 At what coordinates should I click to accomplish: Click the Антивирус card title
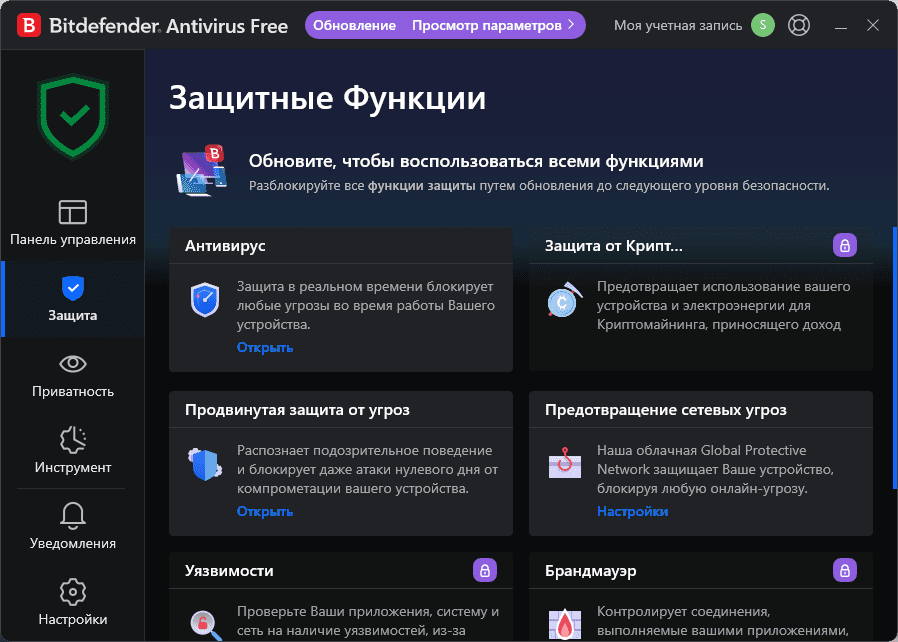coord(225,246)
